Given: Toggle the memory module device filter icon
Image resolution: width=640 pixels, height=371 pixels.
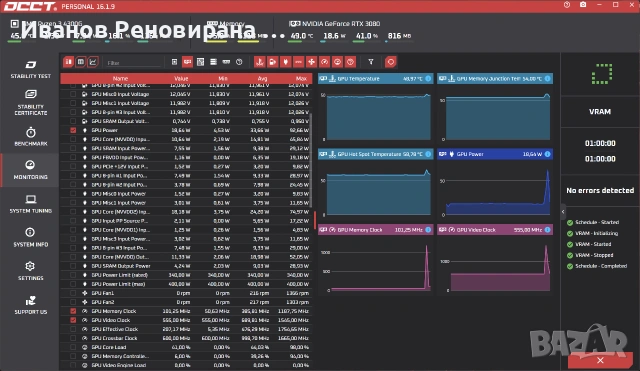Looking at the screenshot, I should click(226, 62).
